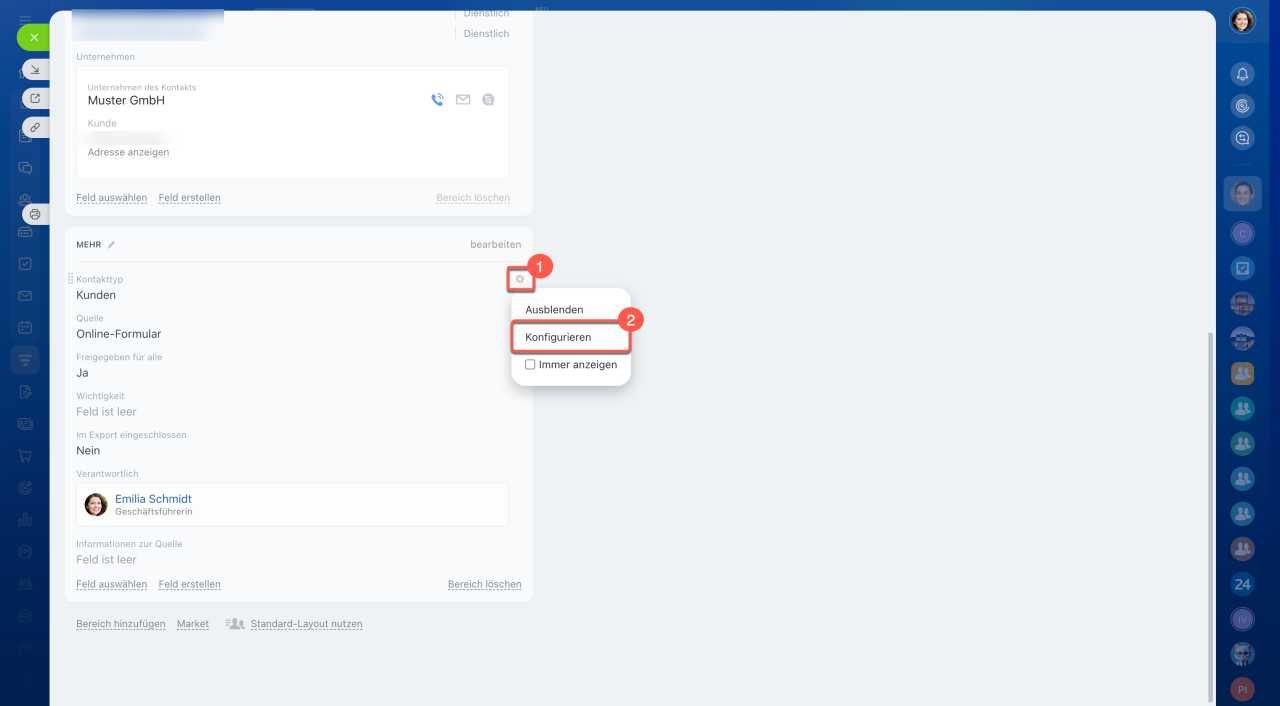Viewport: 1280px width, 706px height.
Task: Click 'Feld erstellen' under Unternehmen section
Action: pyautogui.click(x=190, y=198)
